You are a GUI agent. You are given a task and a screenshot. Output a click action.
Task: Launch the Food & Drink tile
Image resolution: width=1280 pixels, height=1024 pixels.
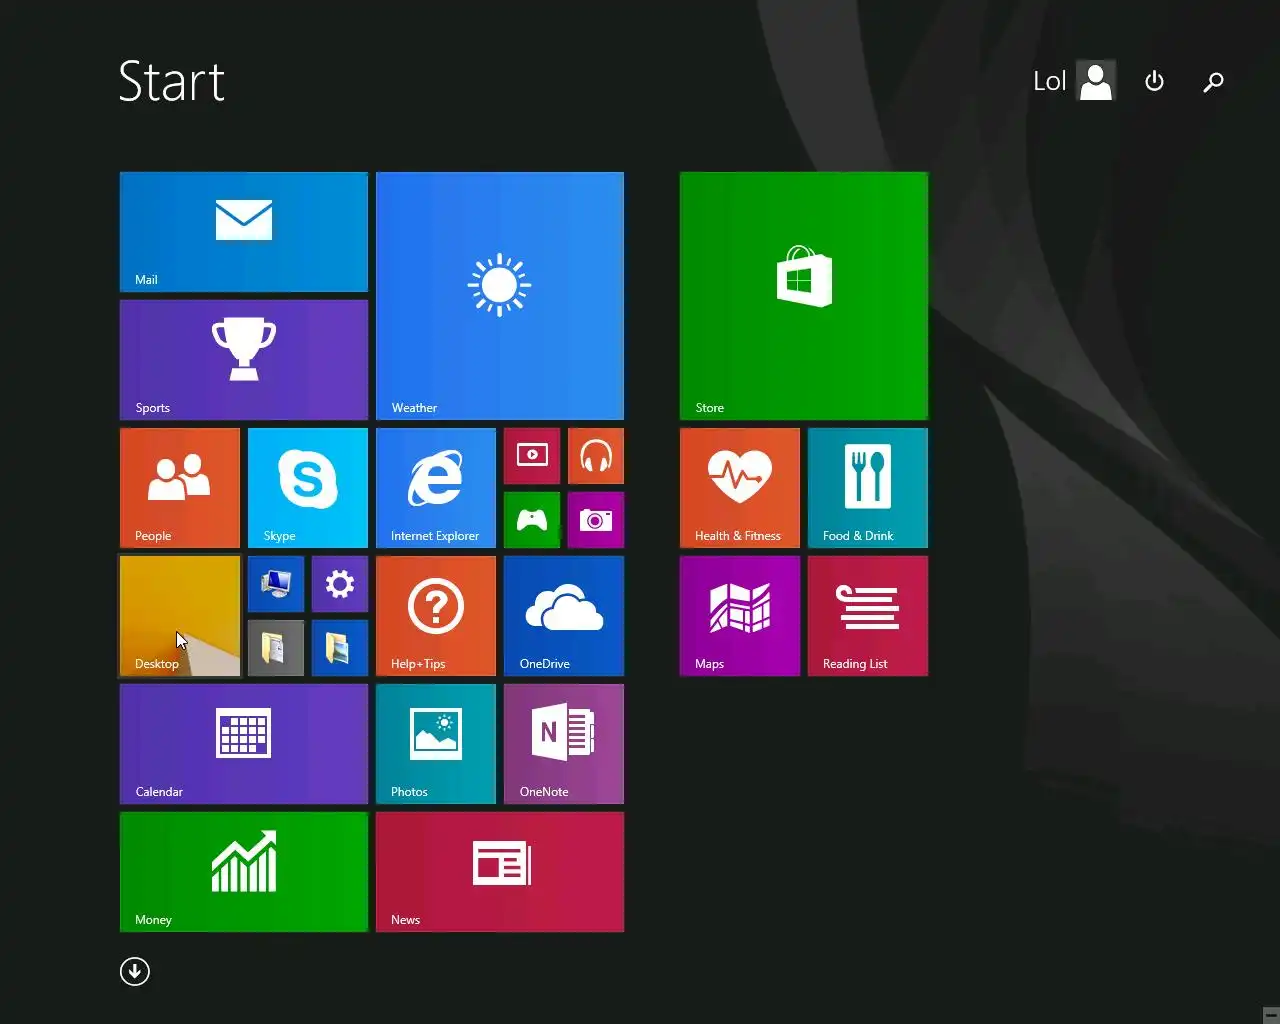pos(868,488)
